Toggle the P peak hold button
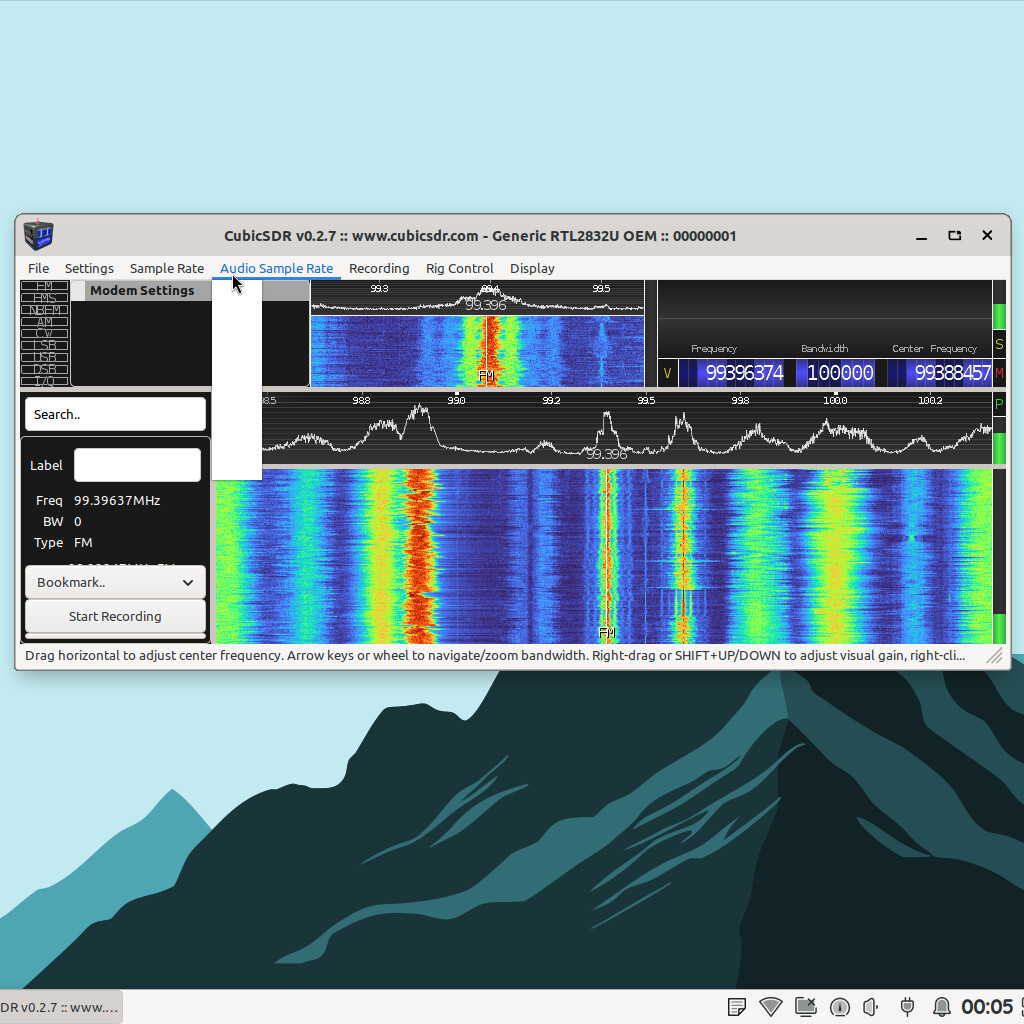The width and height of the screenshot is (1024, 1024). click(998, 405)
